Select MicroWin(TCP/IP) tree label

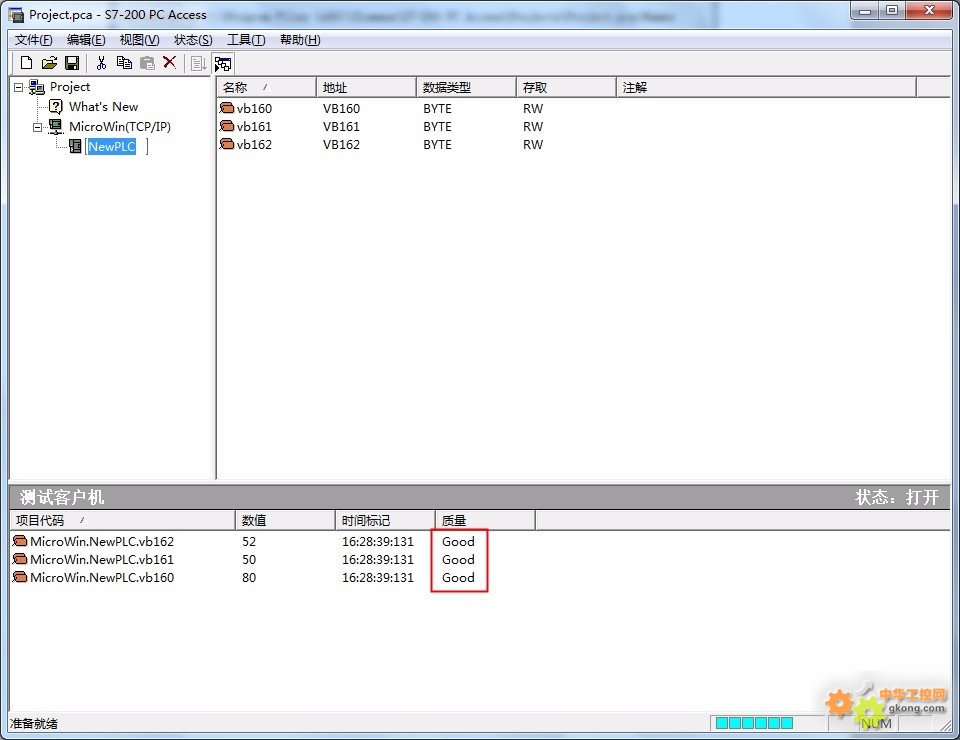coord(120,127)
